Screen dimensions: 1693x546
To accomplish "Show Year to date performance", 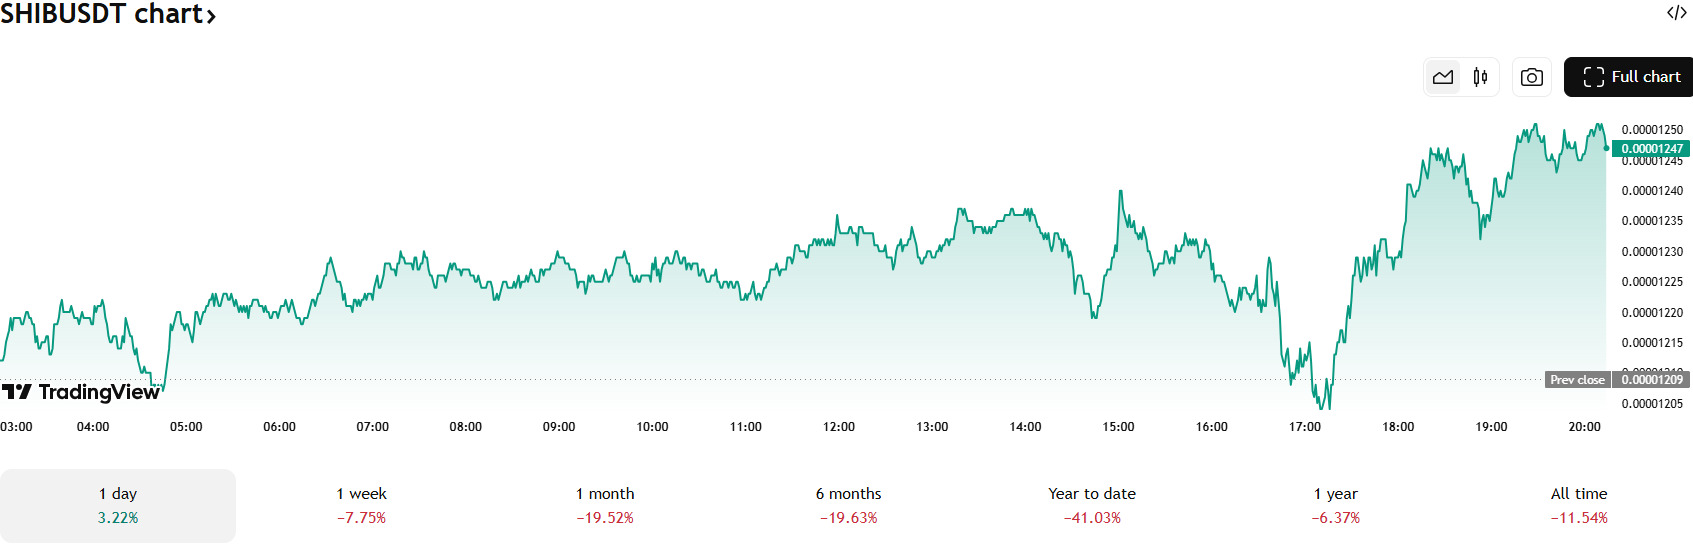I will (1092, 506).
